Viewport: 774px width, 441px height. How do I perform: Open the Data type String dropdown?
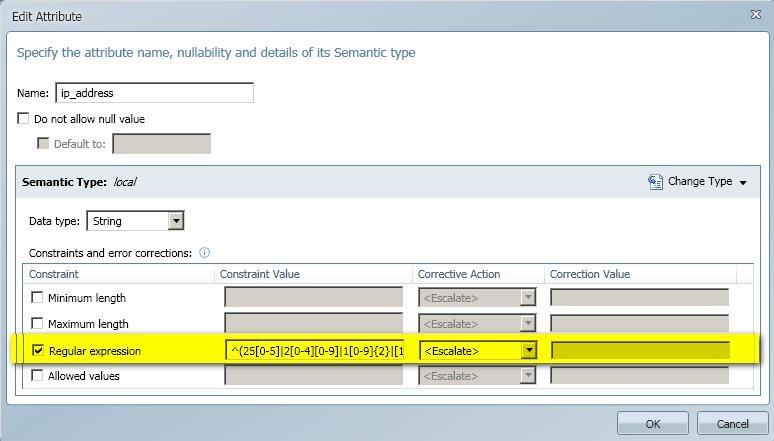[x=176, y=221]
